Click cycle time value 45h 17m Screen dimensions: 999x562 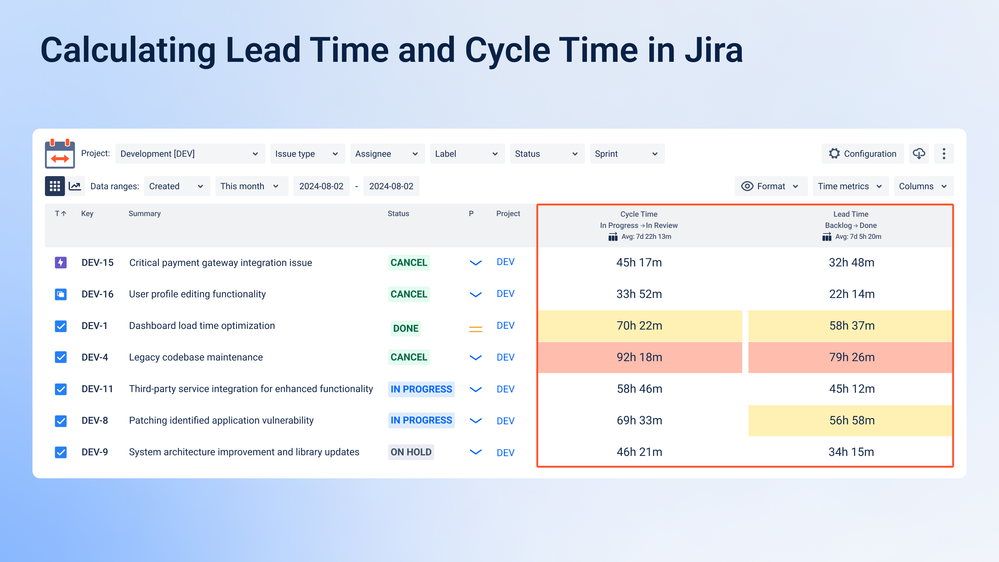pos(639,263)
